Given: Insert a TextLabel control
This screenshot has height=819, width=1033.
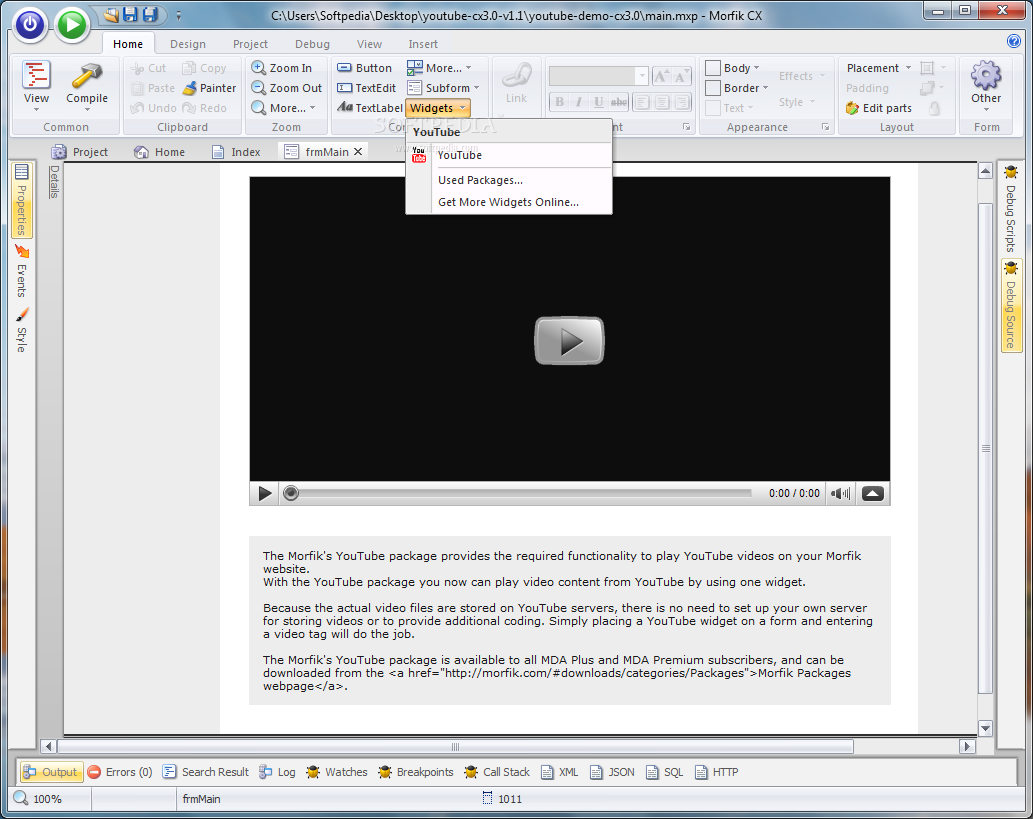Looking at the screenshot, I should click(369, 107).
